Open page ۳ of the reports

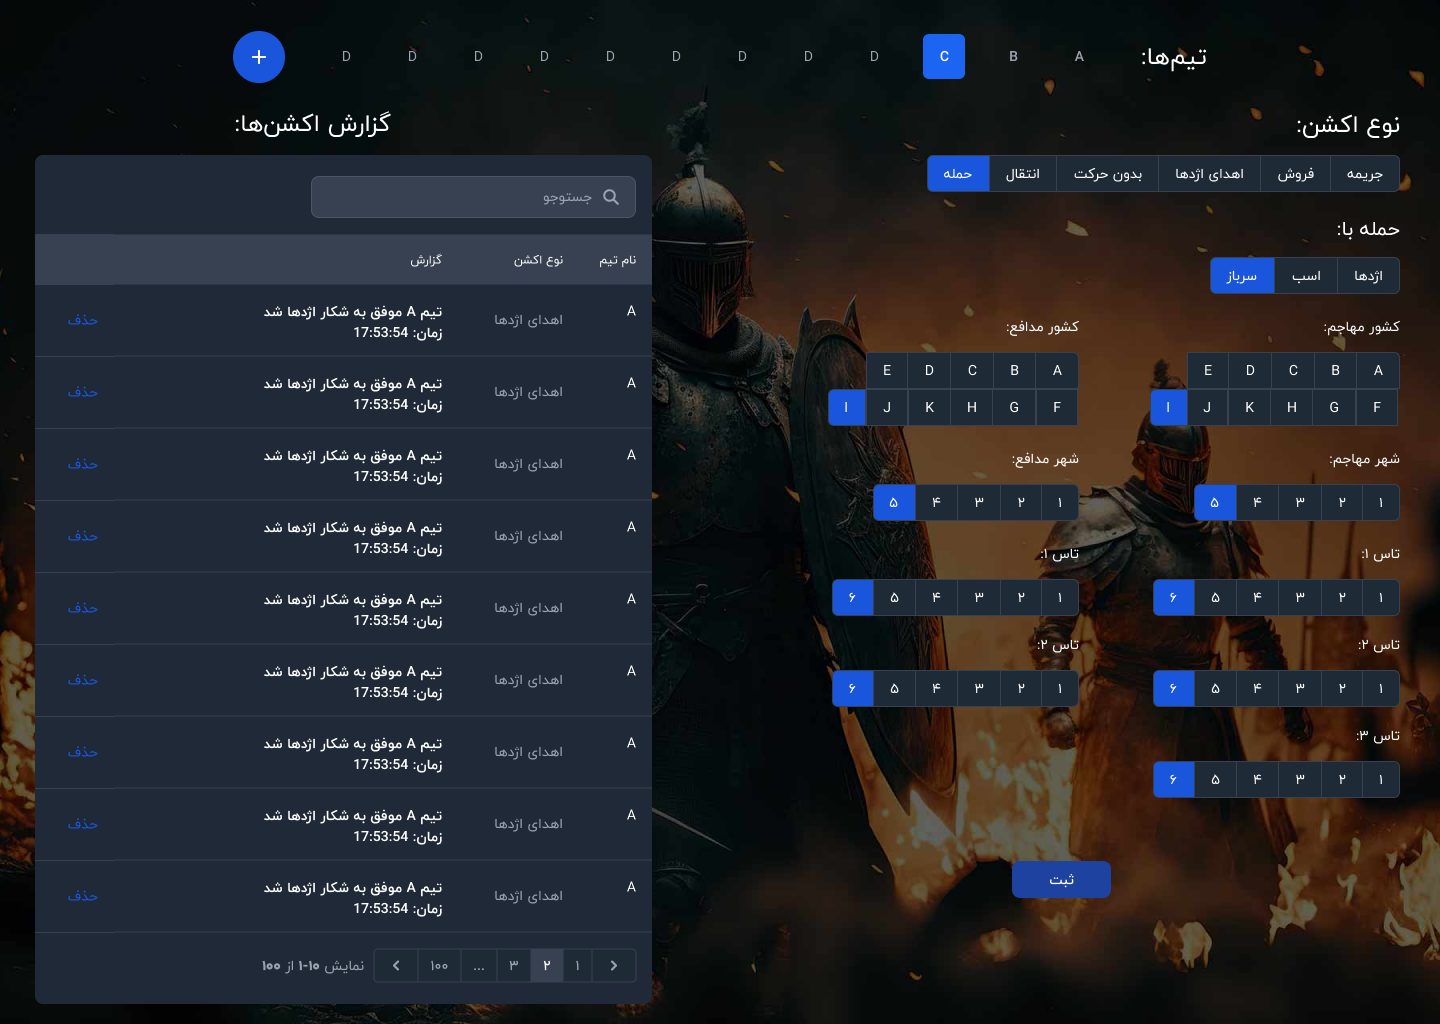coord(513,965)
